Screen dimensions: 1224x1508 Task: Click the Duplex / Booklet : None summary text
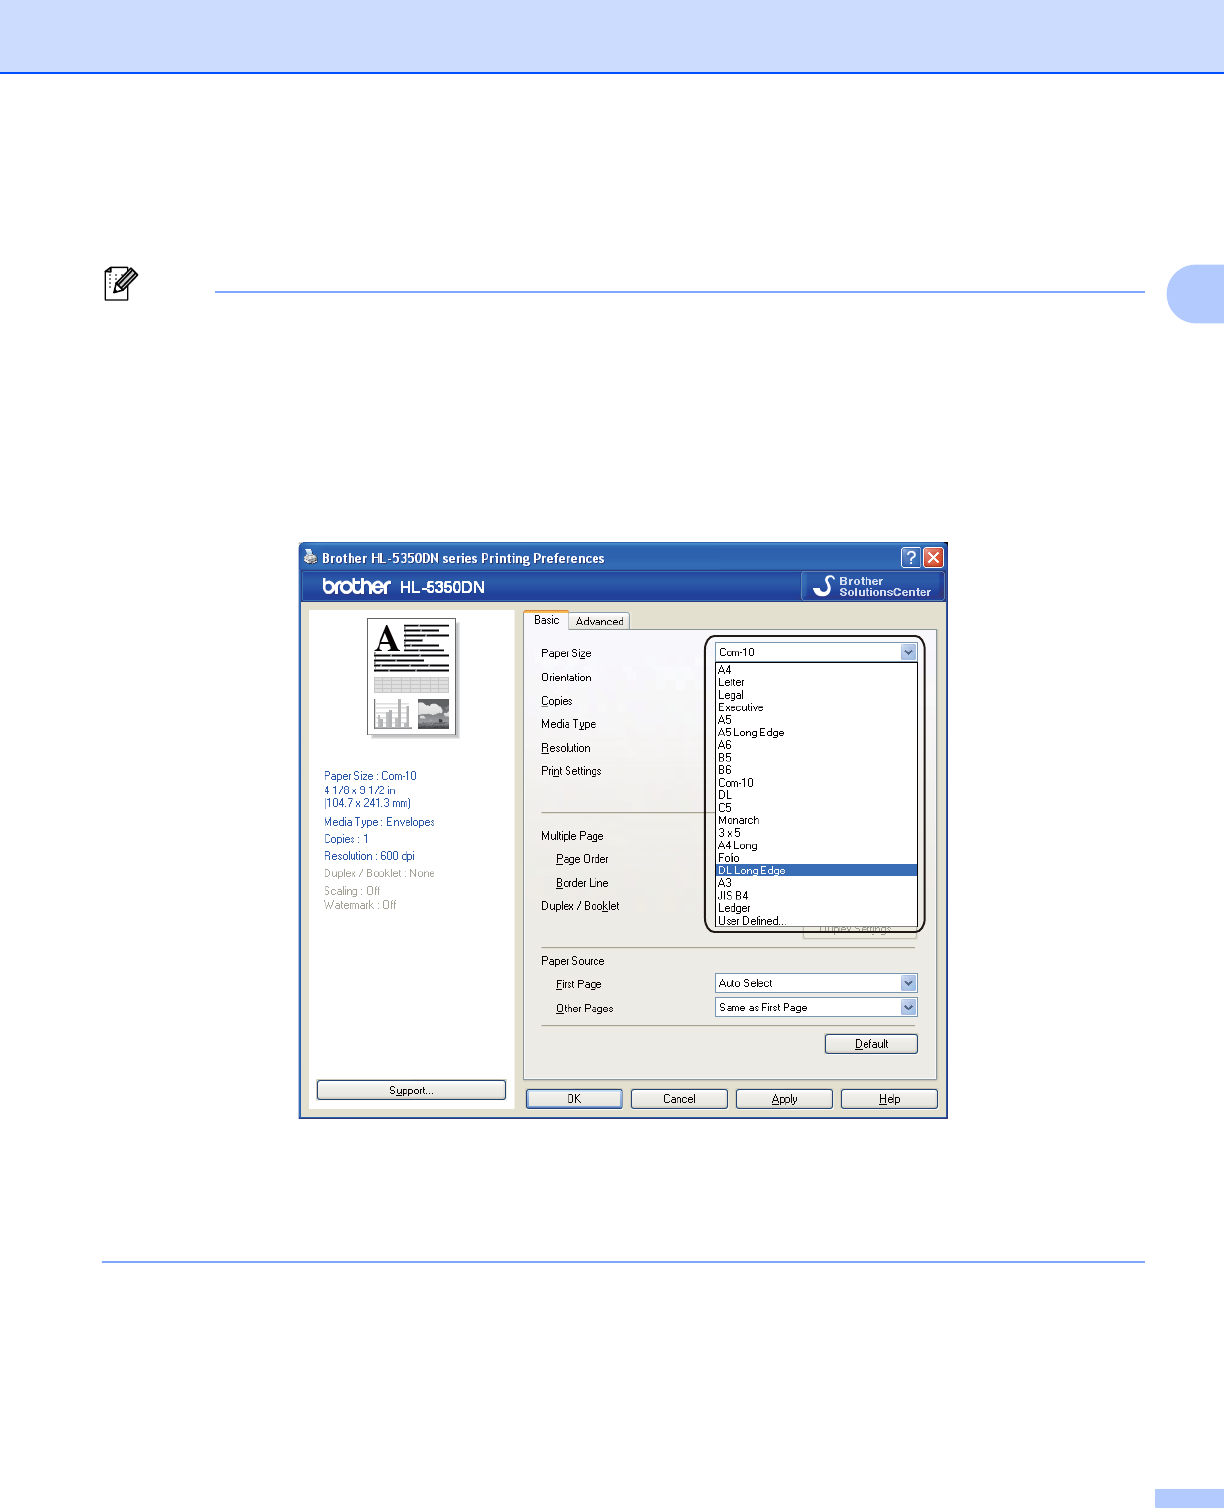click(379, 873)
